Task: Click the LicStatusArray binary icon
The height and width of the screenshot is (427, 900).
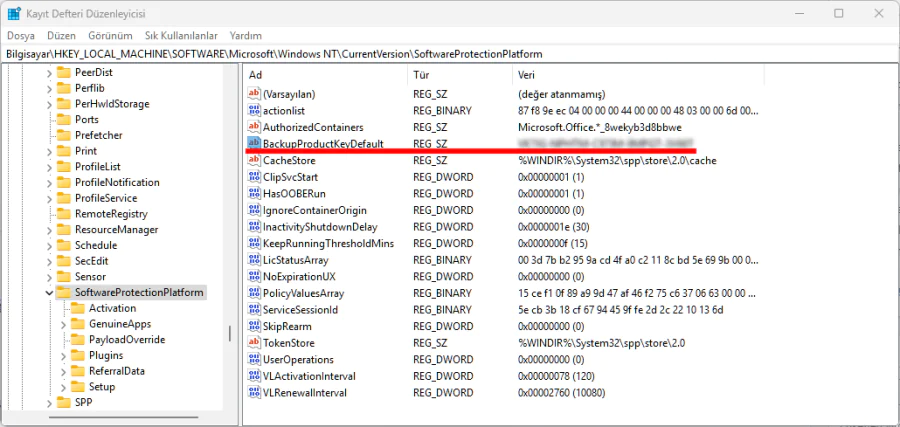Action: (254, 260)
